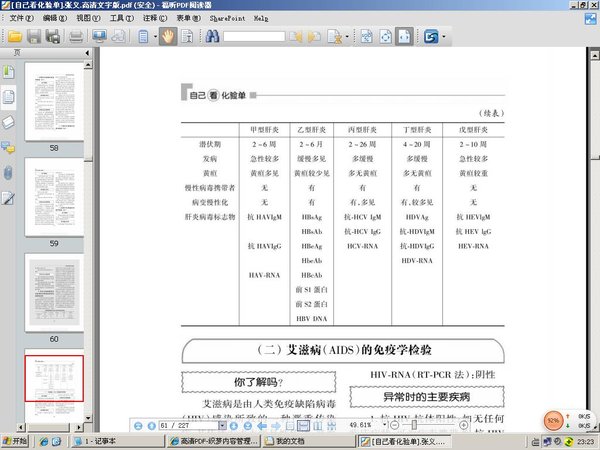Screen dimensions: 600x450
Task: Click the find next result icon
Action: coord(314,37)
